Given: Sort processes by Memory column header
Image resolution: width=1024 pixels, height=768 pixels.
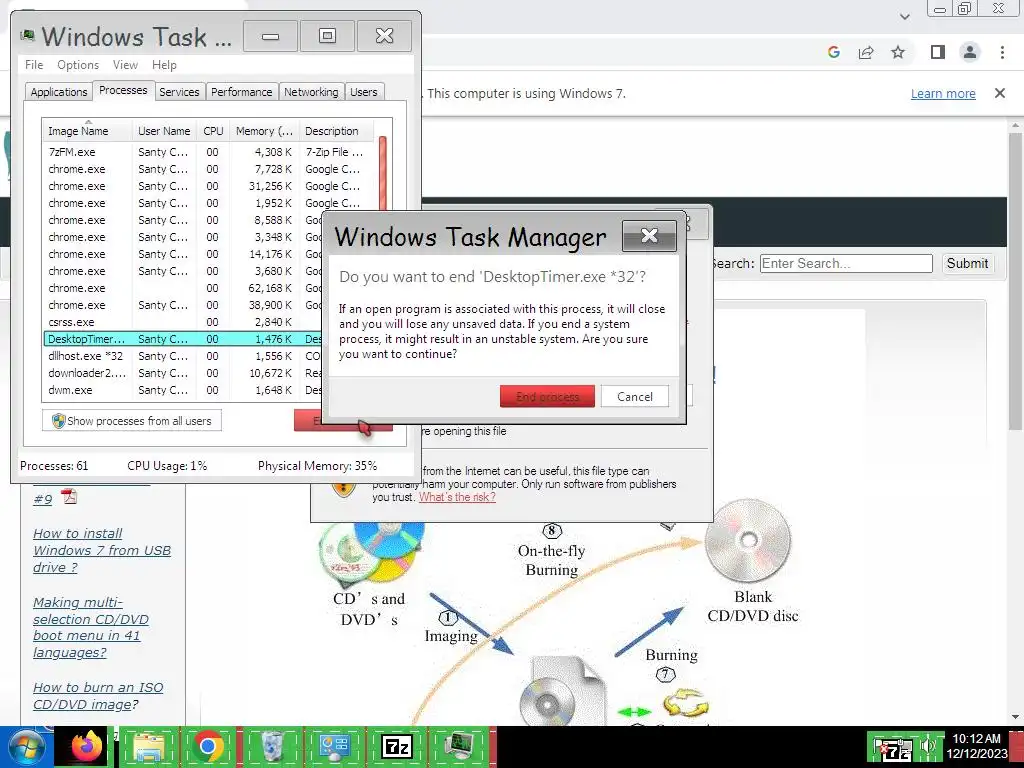Looking at the screenshot, I should [x=264, y=131].
